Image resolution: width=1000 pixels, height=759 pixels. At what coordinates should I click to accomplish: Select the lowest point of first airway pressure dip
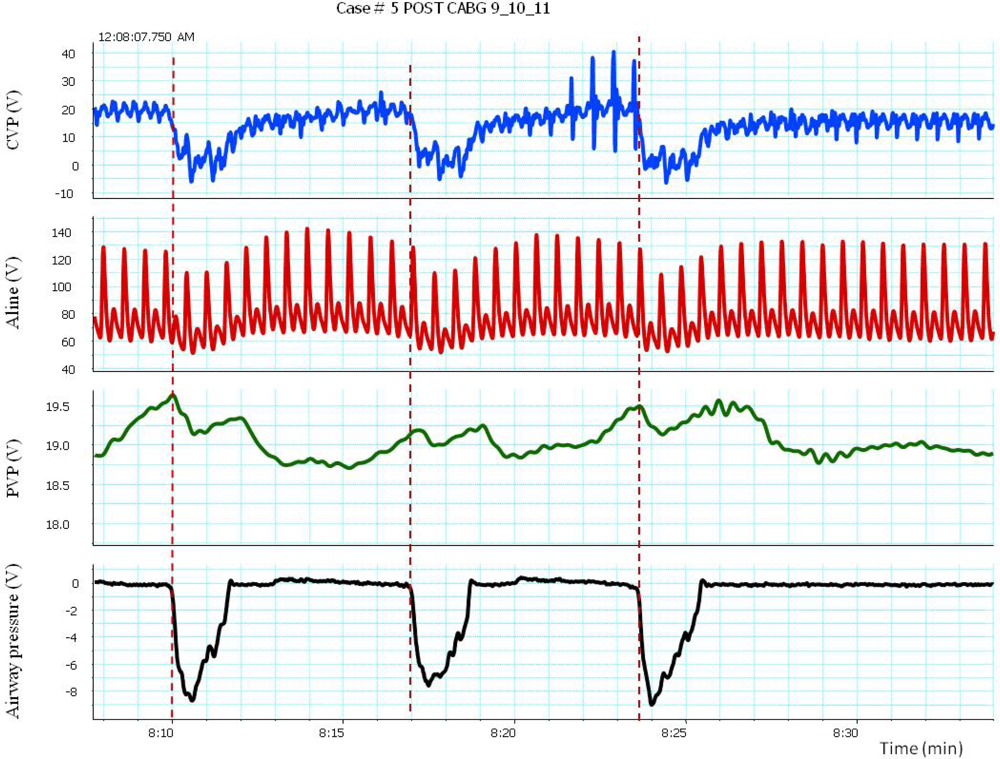(192, 698)
